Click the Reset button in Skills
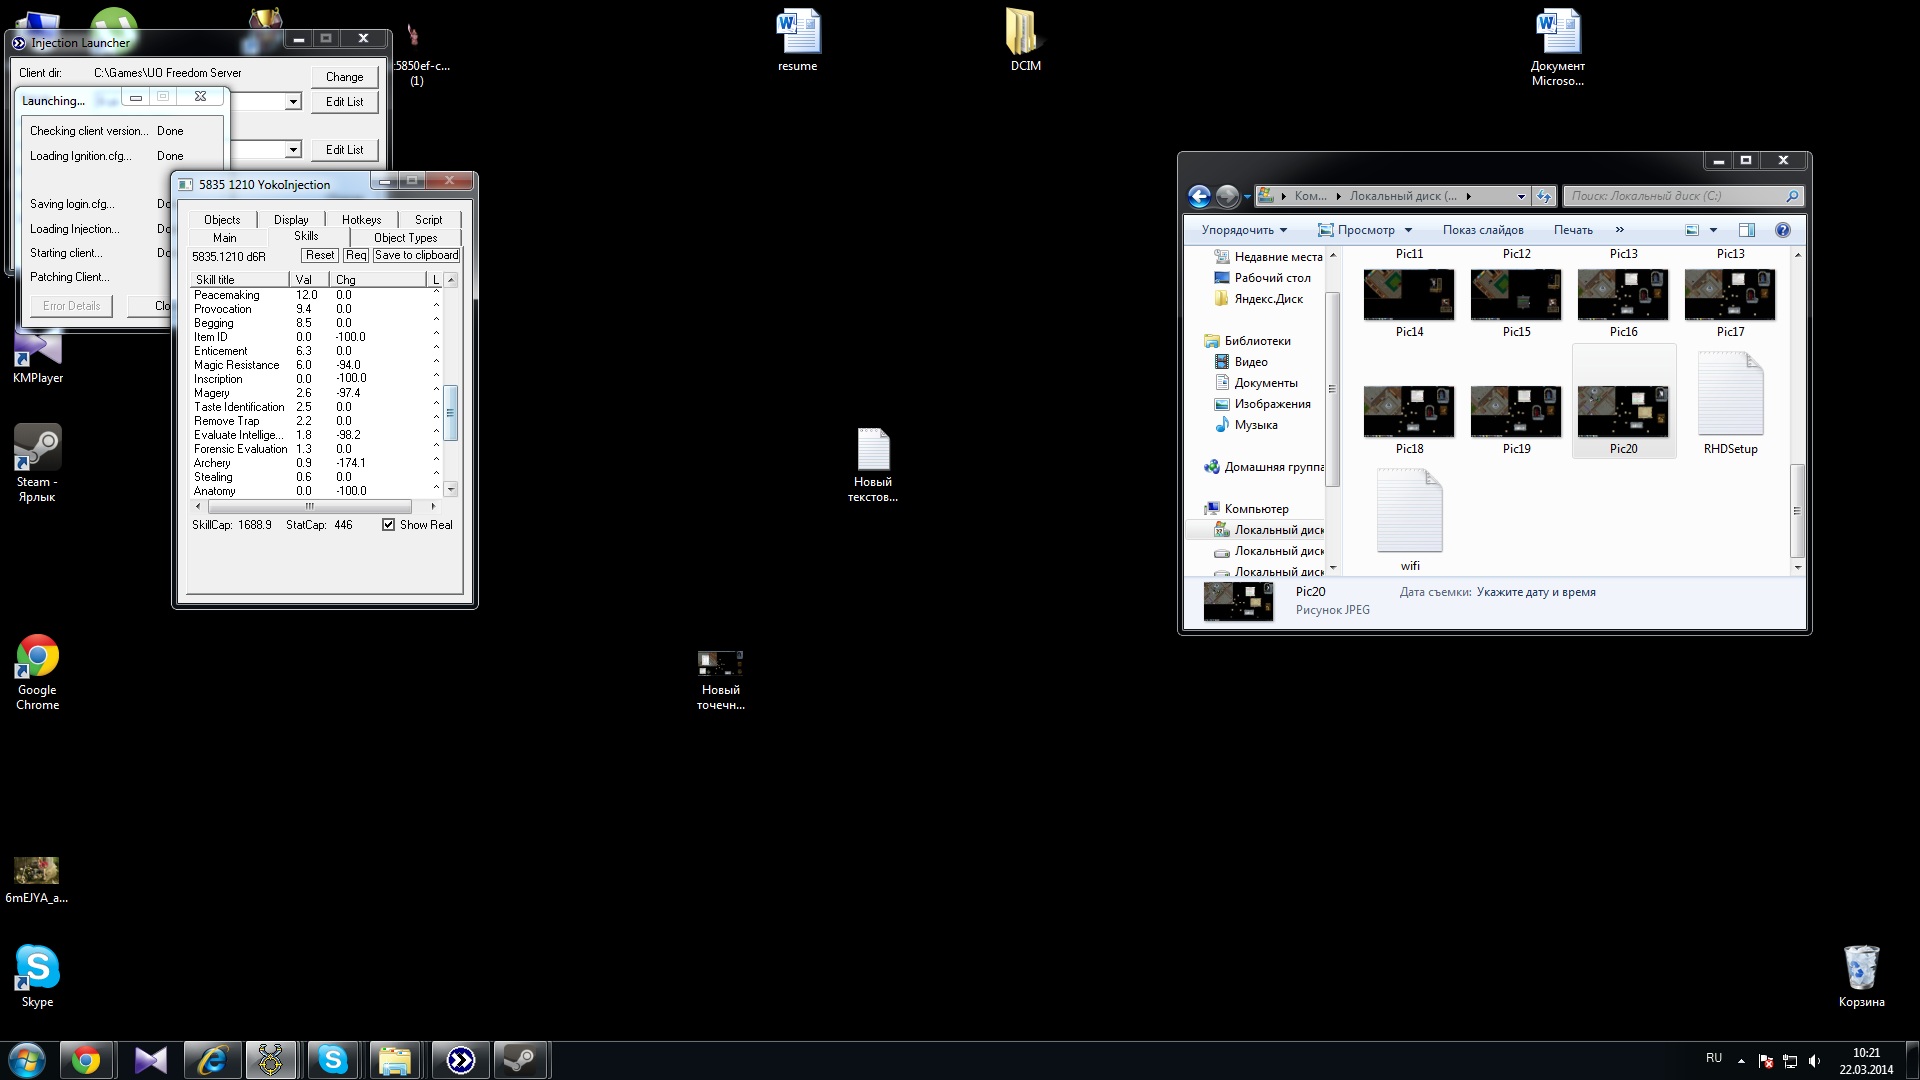Screen dimensions: 1920x1080 point(320,256)
